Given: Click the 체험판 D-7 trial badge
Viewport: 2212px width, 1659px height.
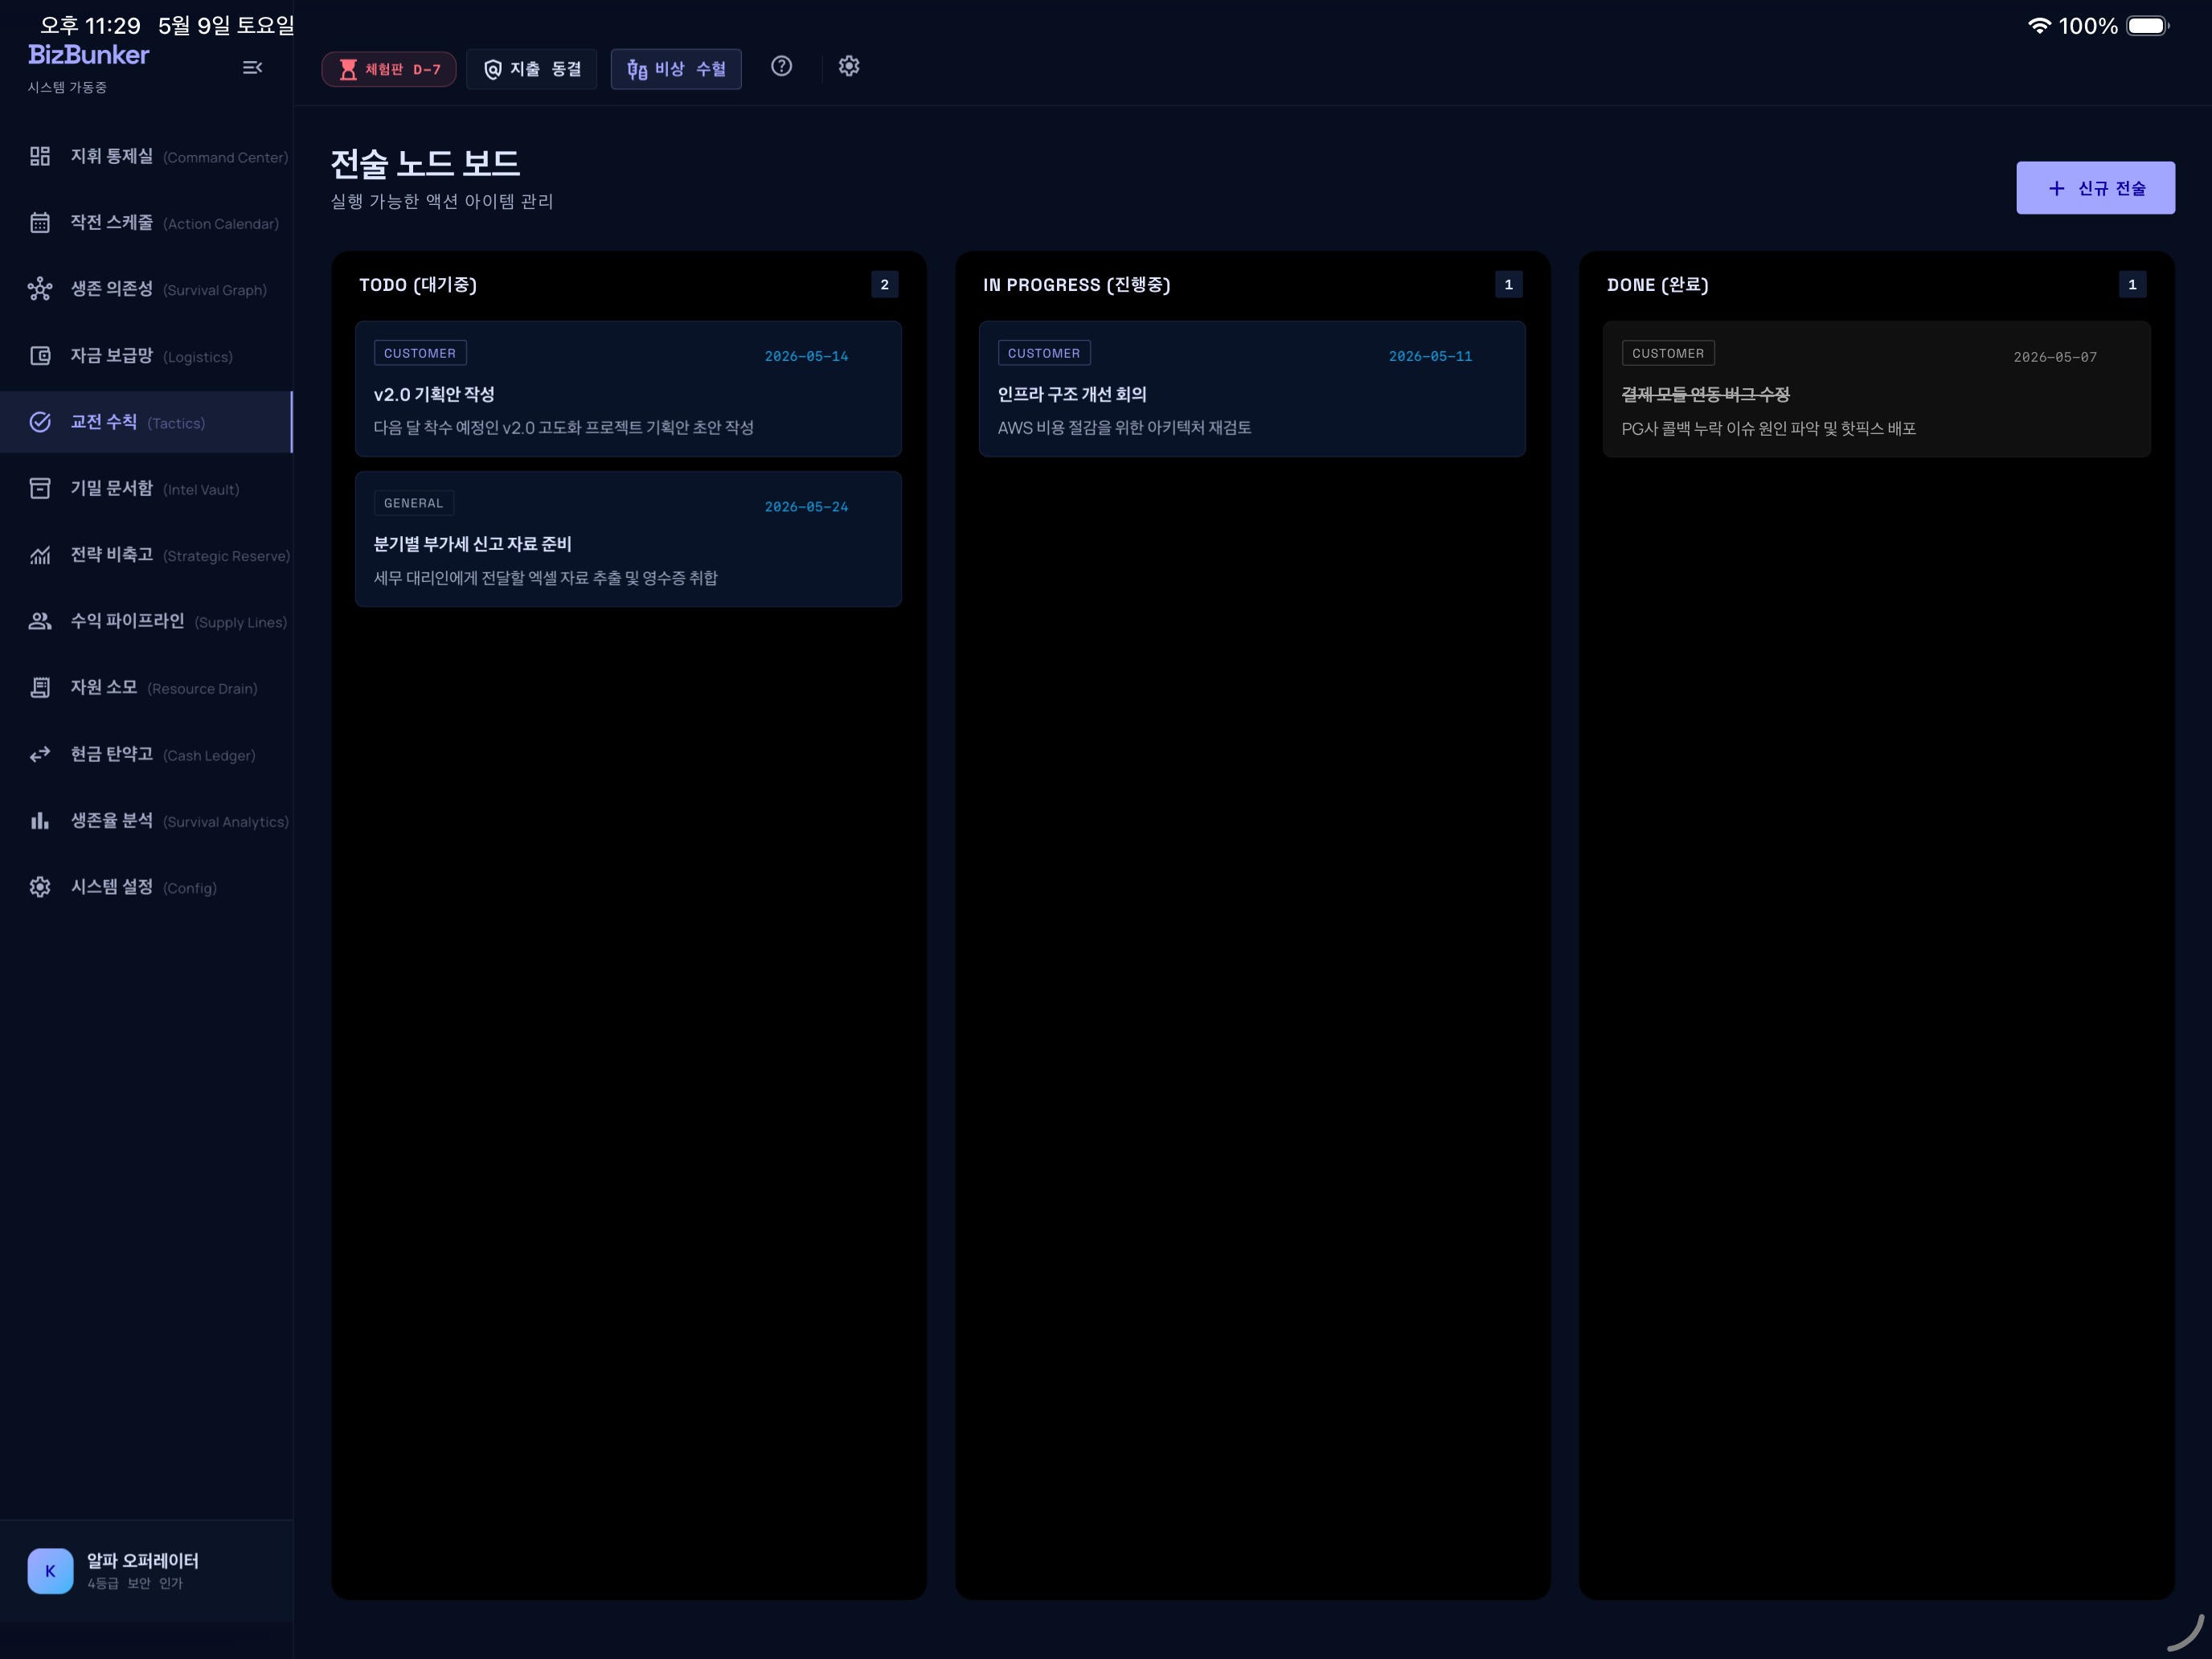Looking at the screenshot, I should (x=389, y=69).
